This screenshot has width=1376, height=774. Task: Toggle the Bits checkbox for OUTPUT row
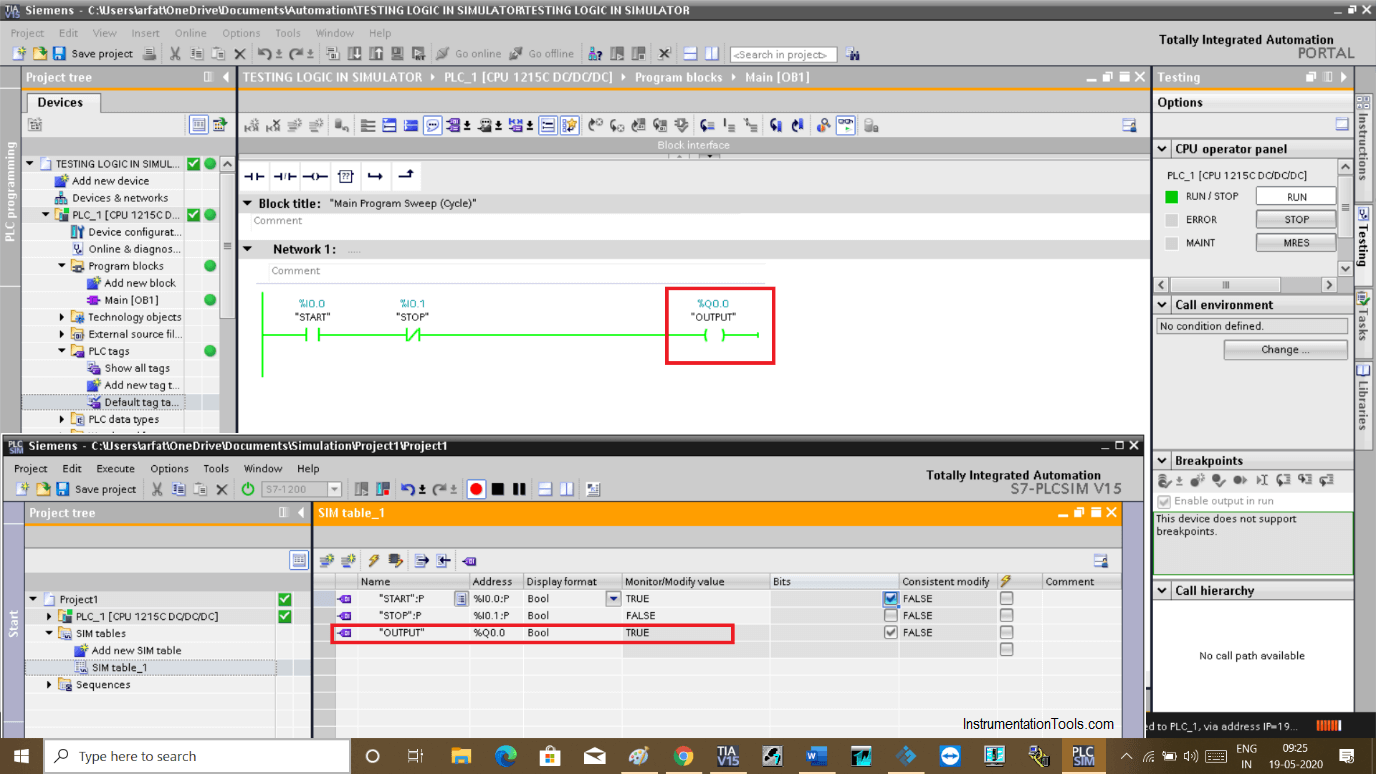click(891, 633)
